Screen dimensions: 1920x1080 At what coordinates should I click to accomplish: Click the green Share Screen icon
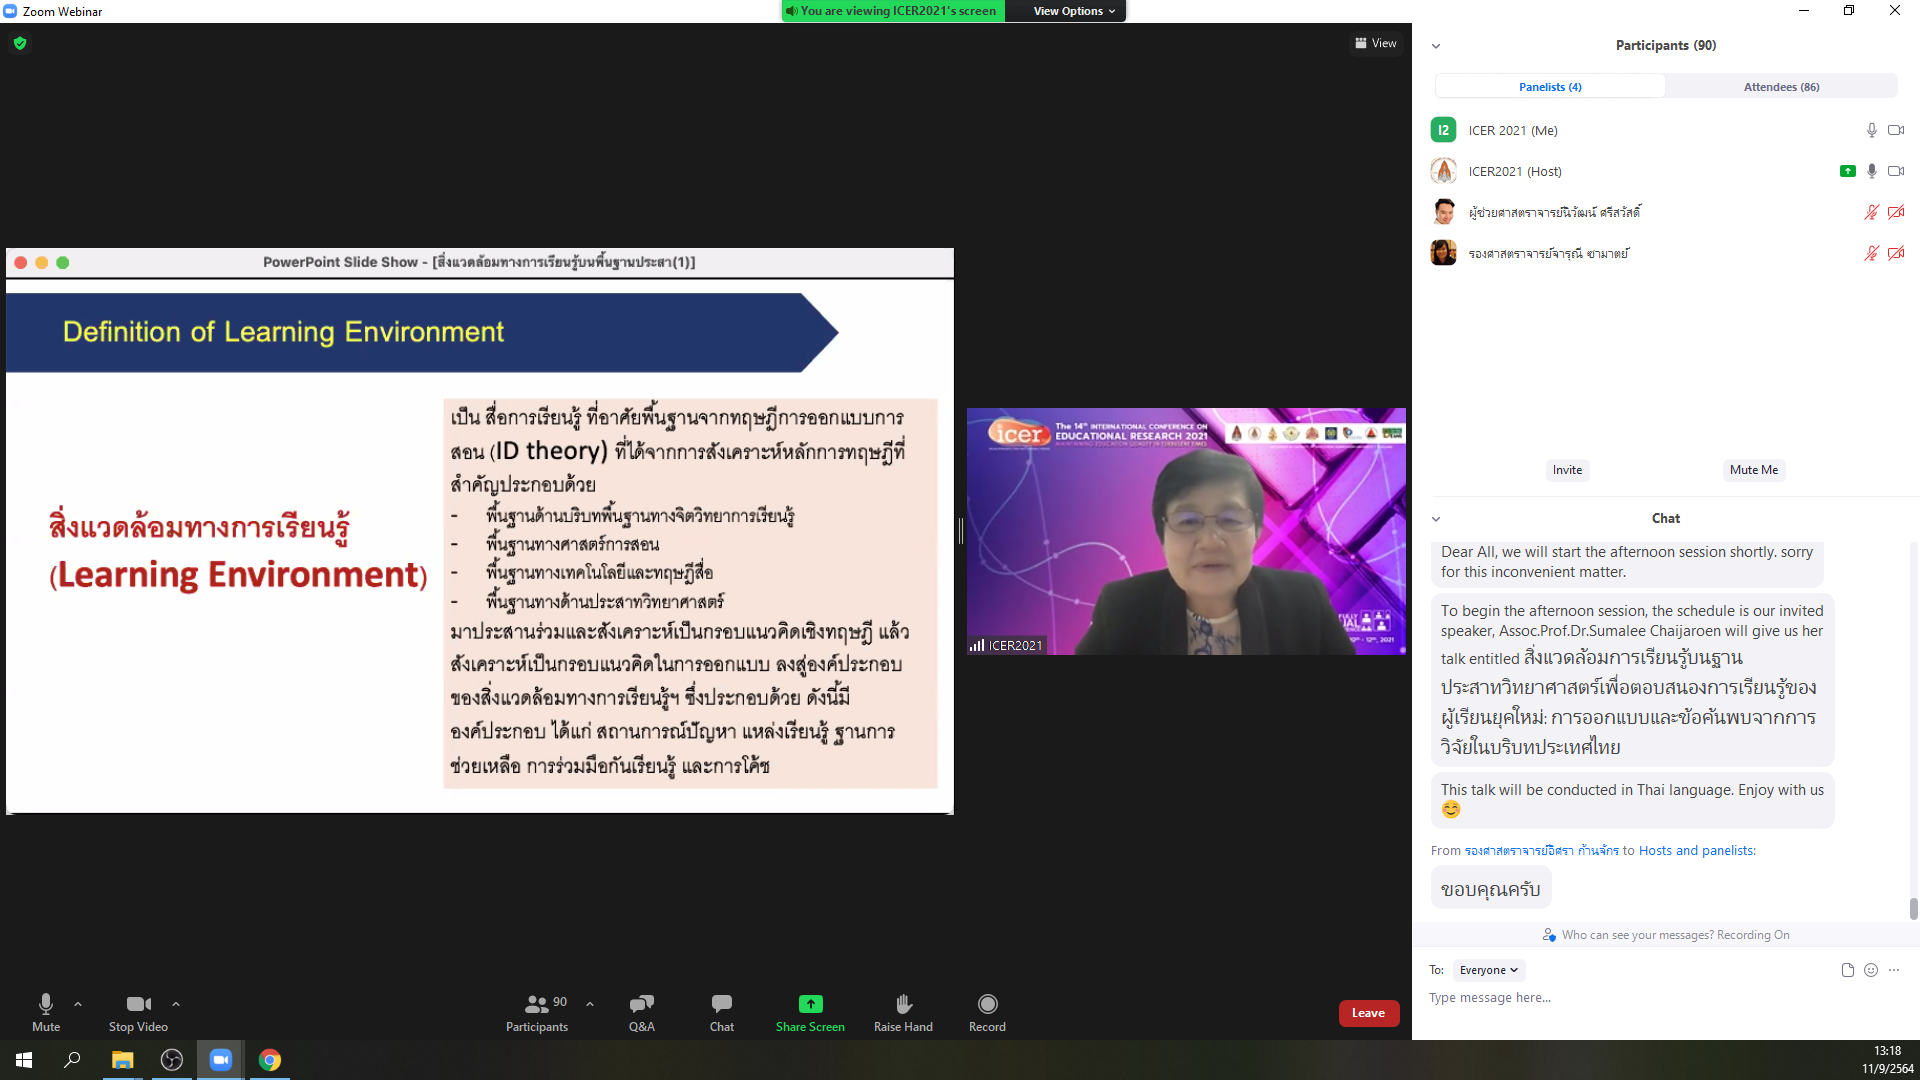point(810,1004)
